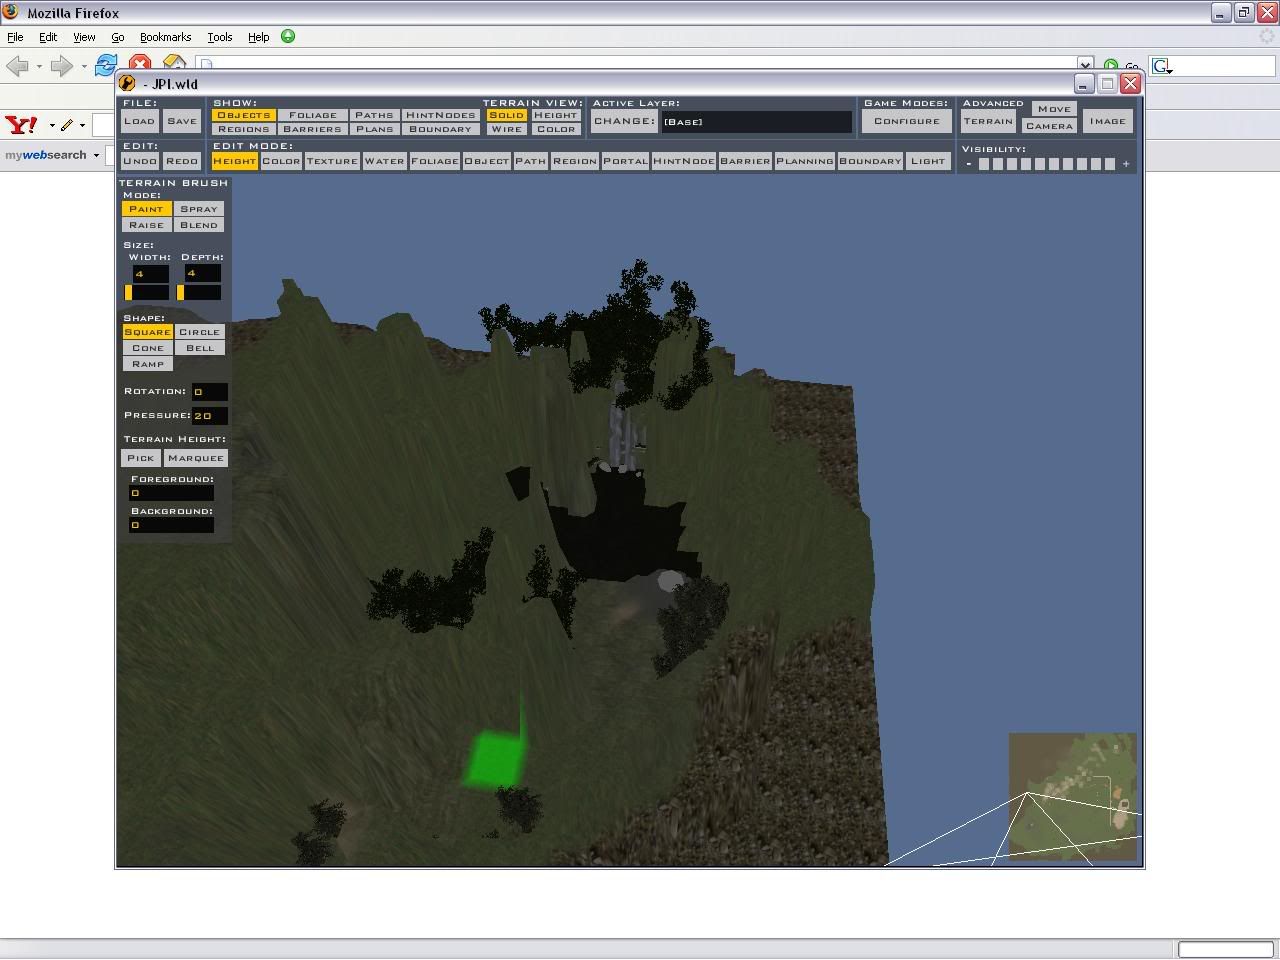The height and width of the screenshot is (960, 1280).
Task: Toggle Foliage in the Show panel
Action: [313, 115]
